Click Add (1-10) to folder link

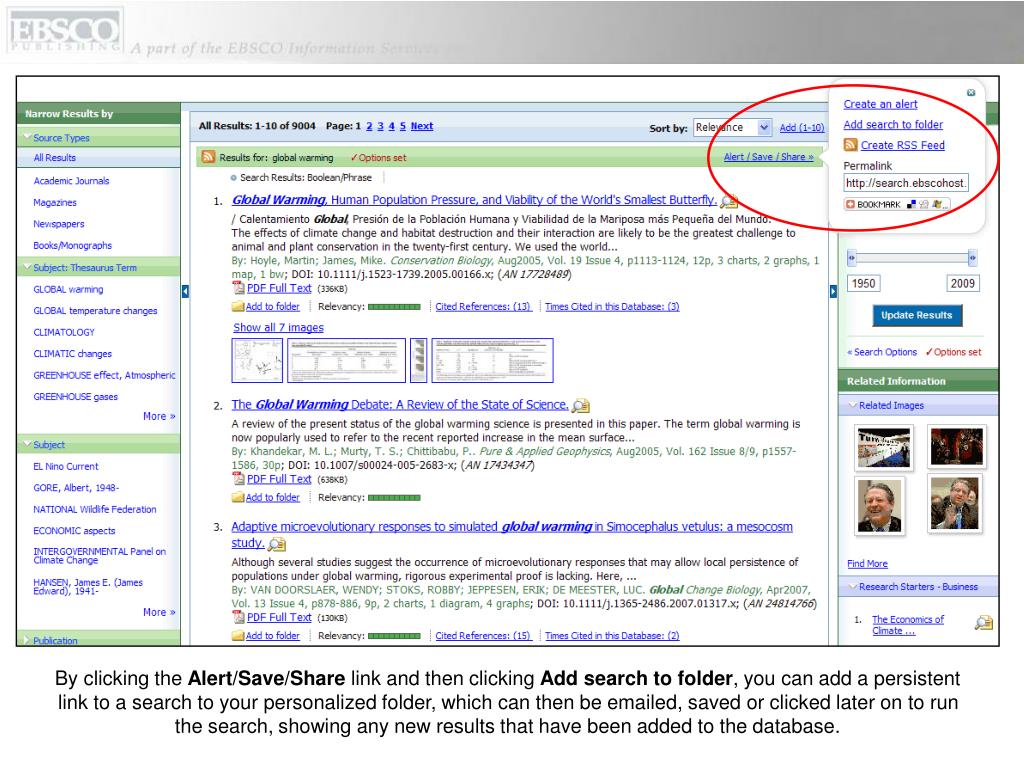[802, 127]
